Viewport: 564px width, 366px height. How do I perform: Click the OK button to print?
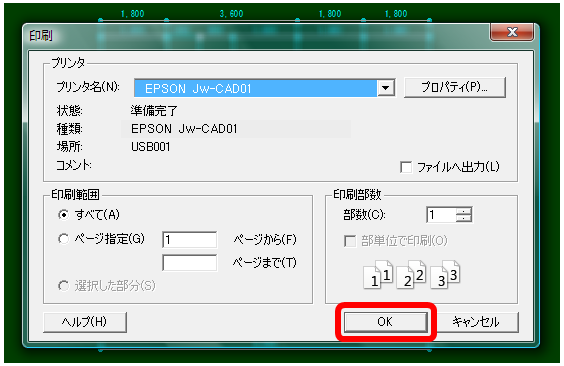[386, 321]
